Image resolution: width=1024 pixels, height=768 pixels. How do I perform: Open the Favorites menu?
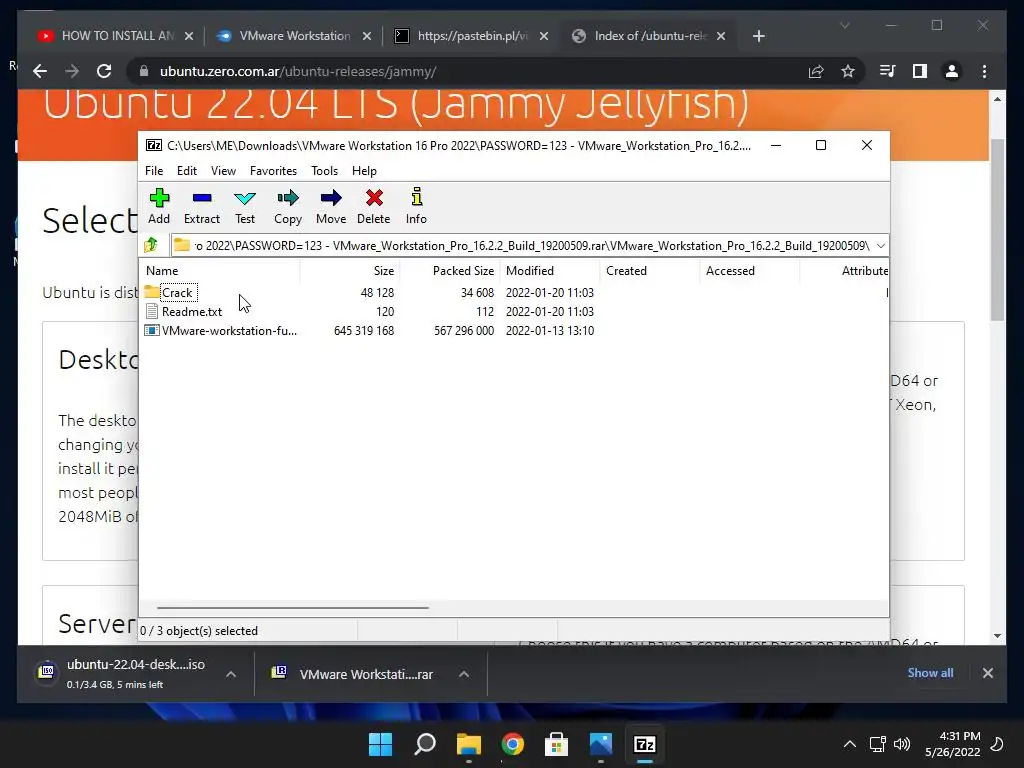click(x=274, y=170)
